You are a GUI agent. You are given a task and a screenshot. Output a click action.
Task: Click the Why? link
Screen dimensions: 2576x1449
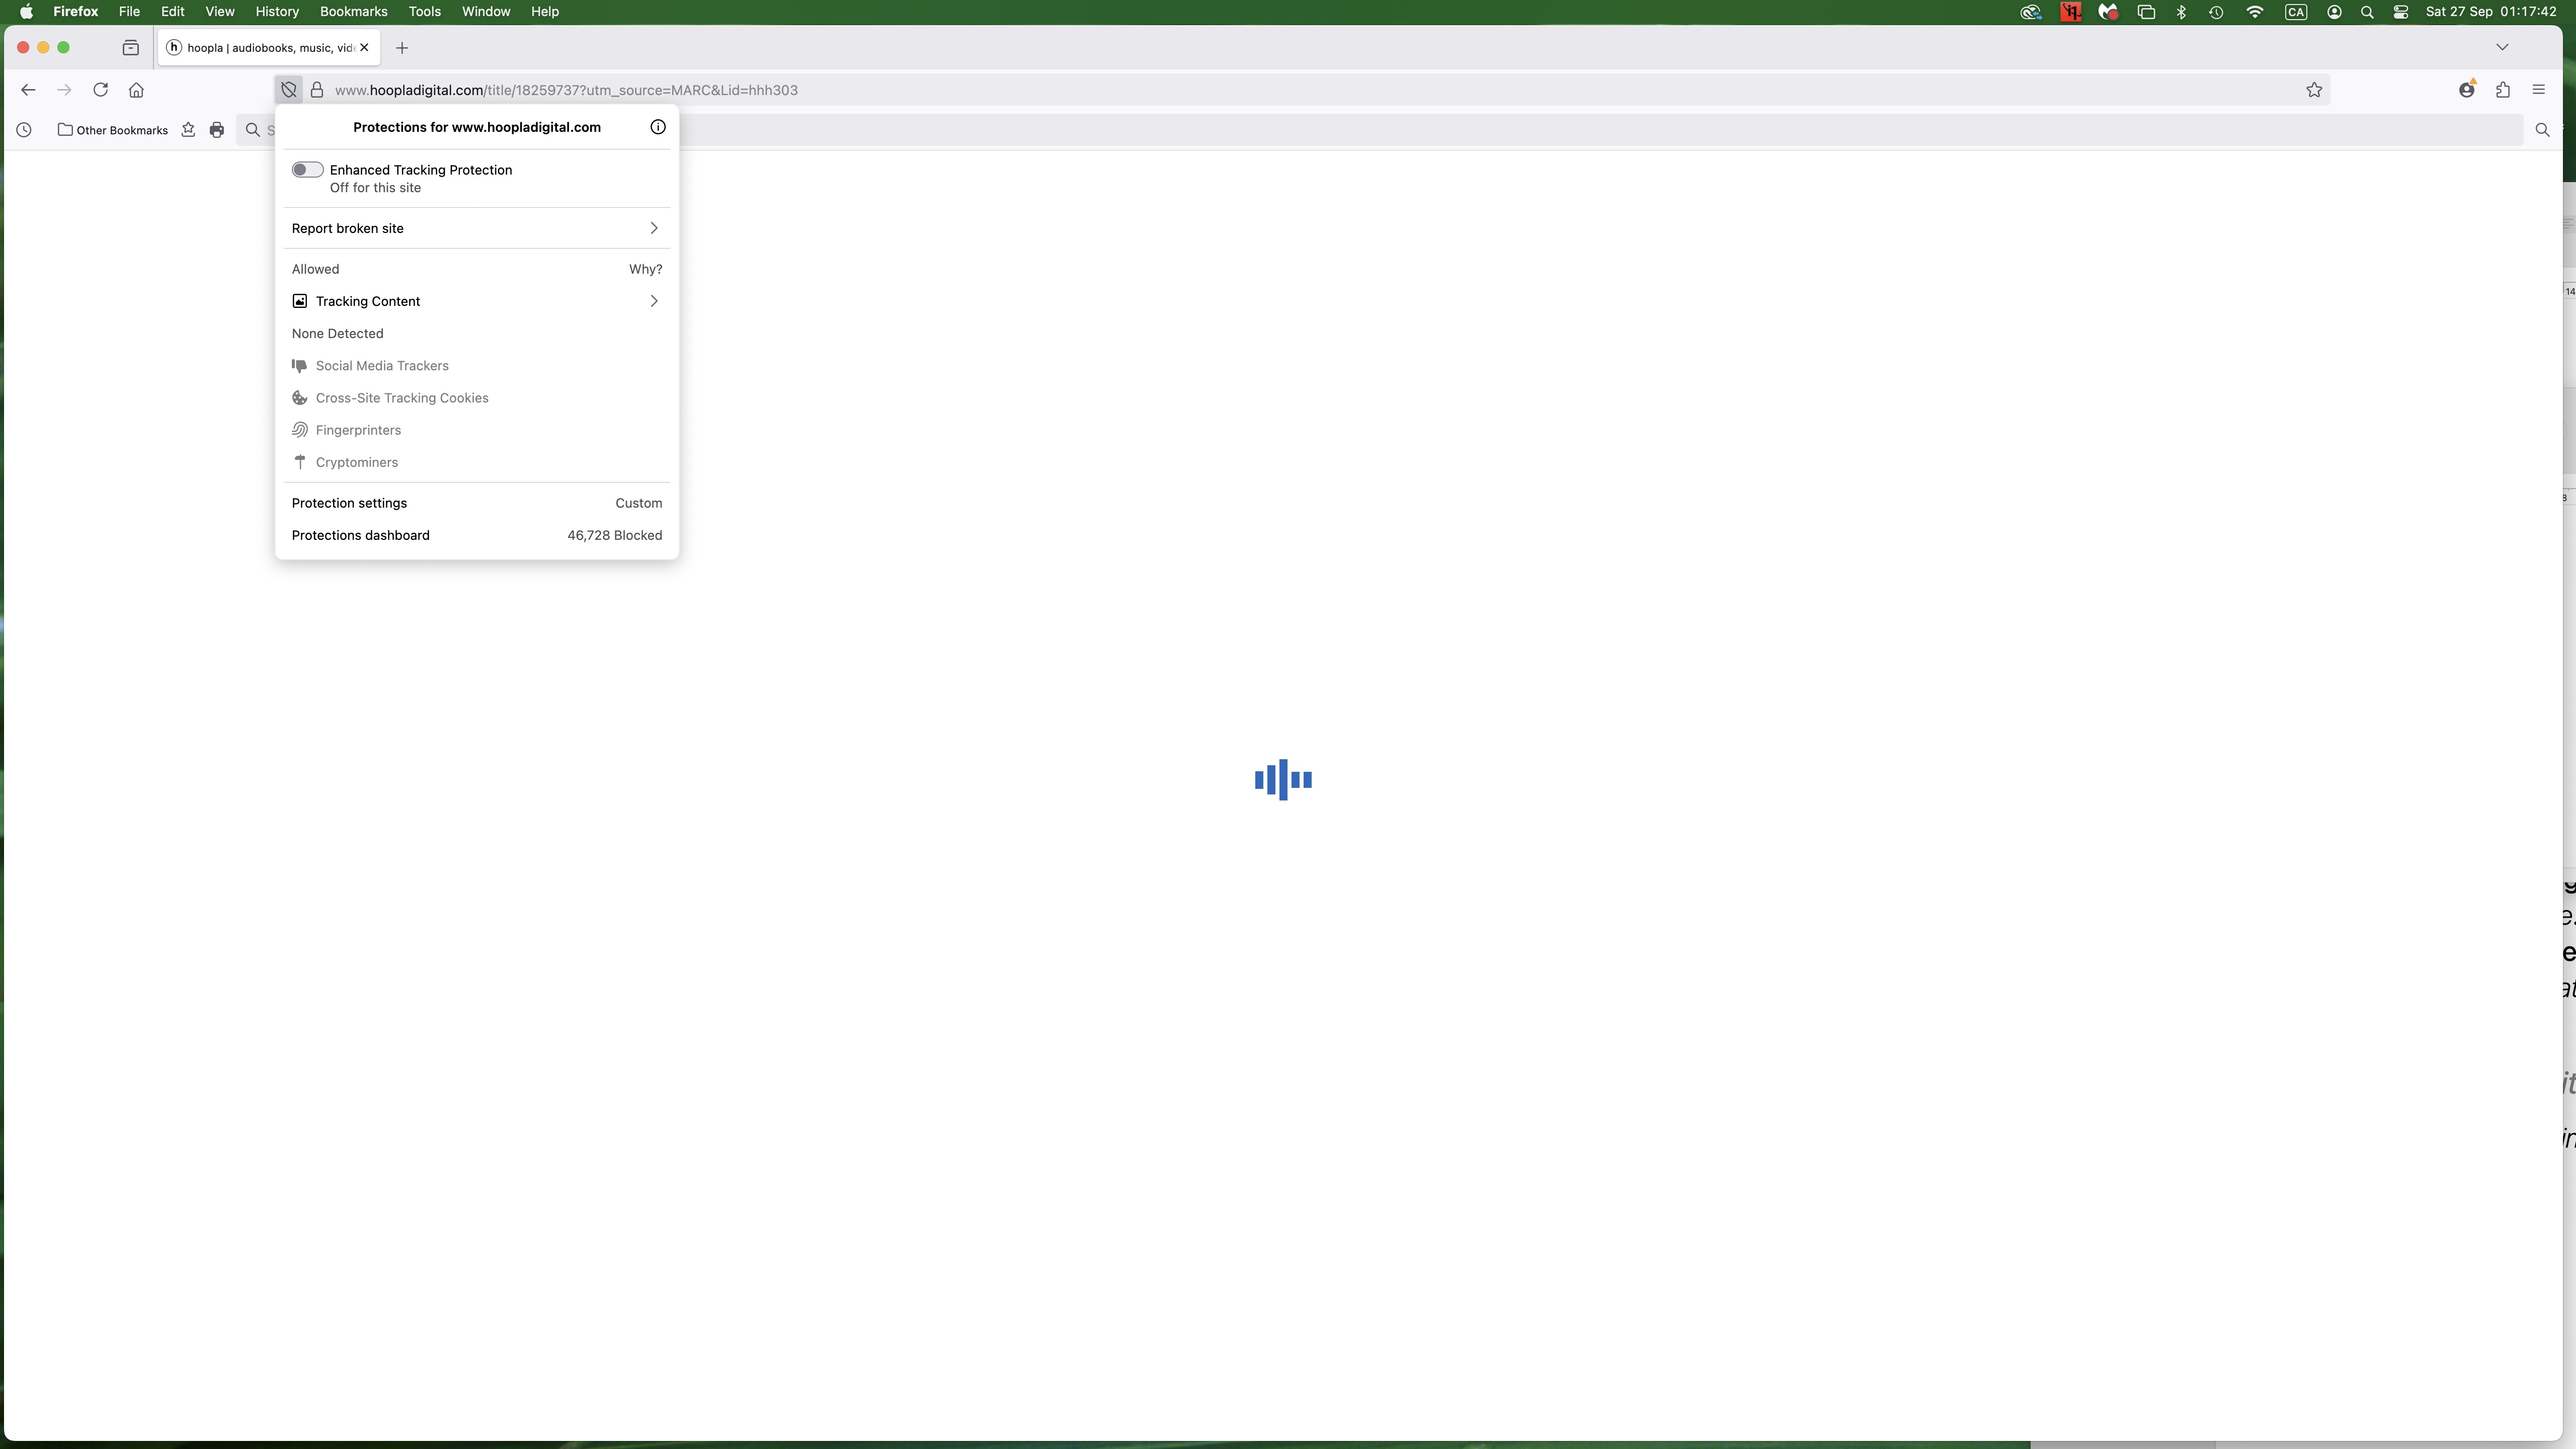pos(645,269)
